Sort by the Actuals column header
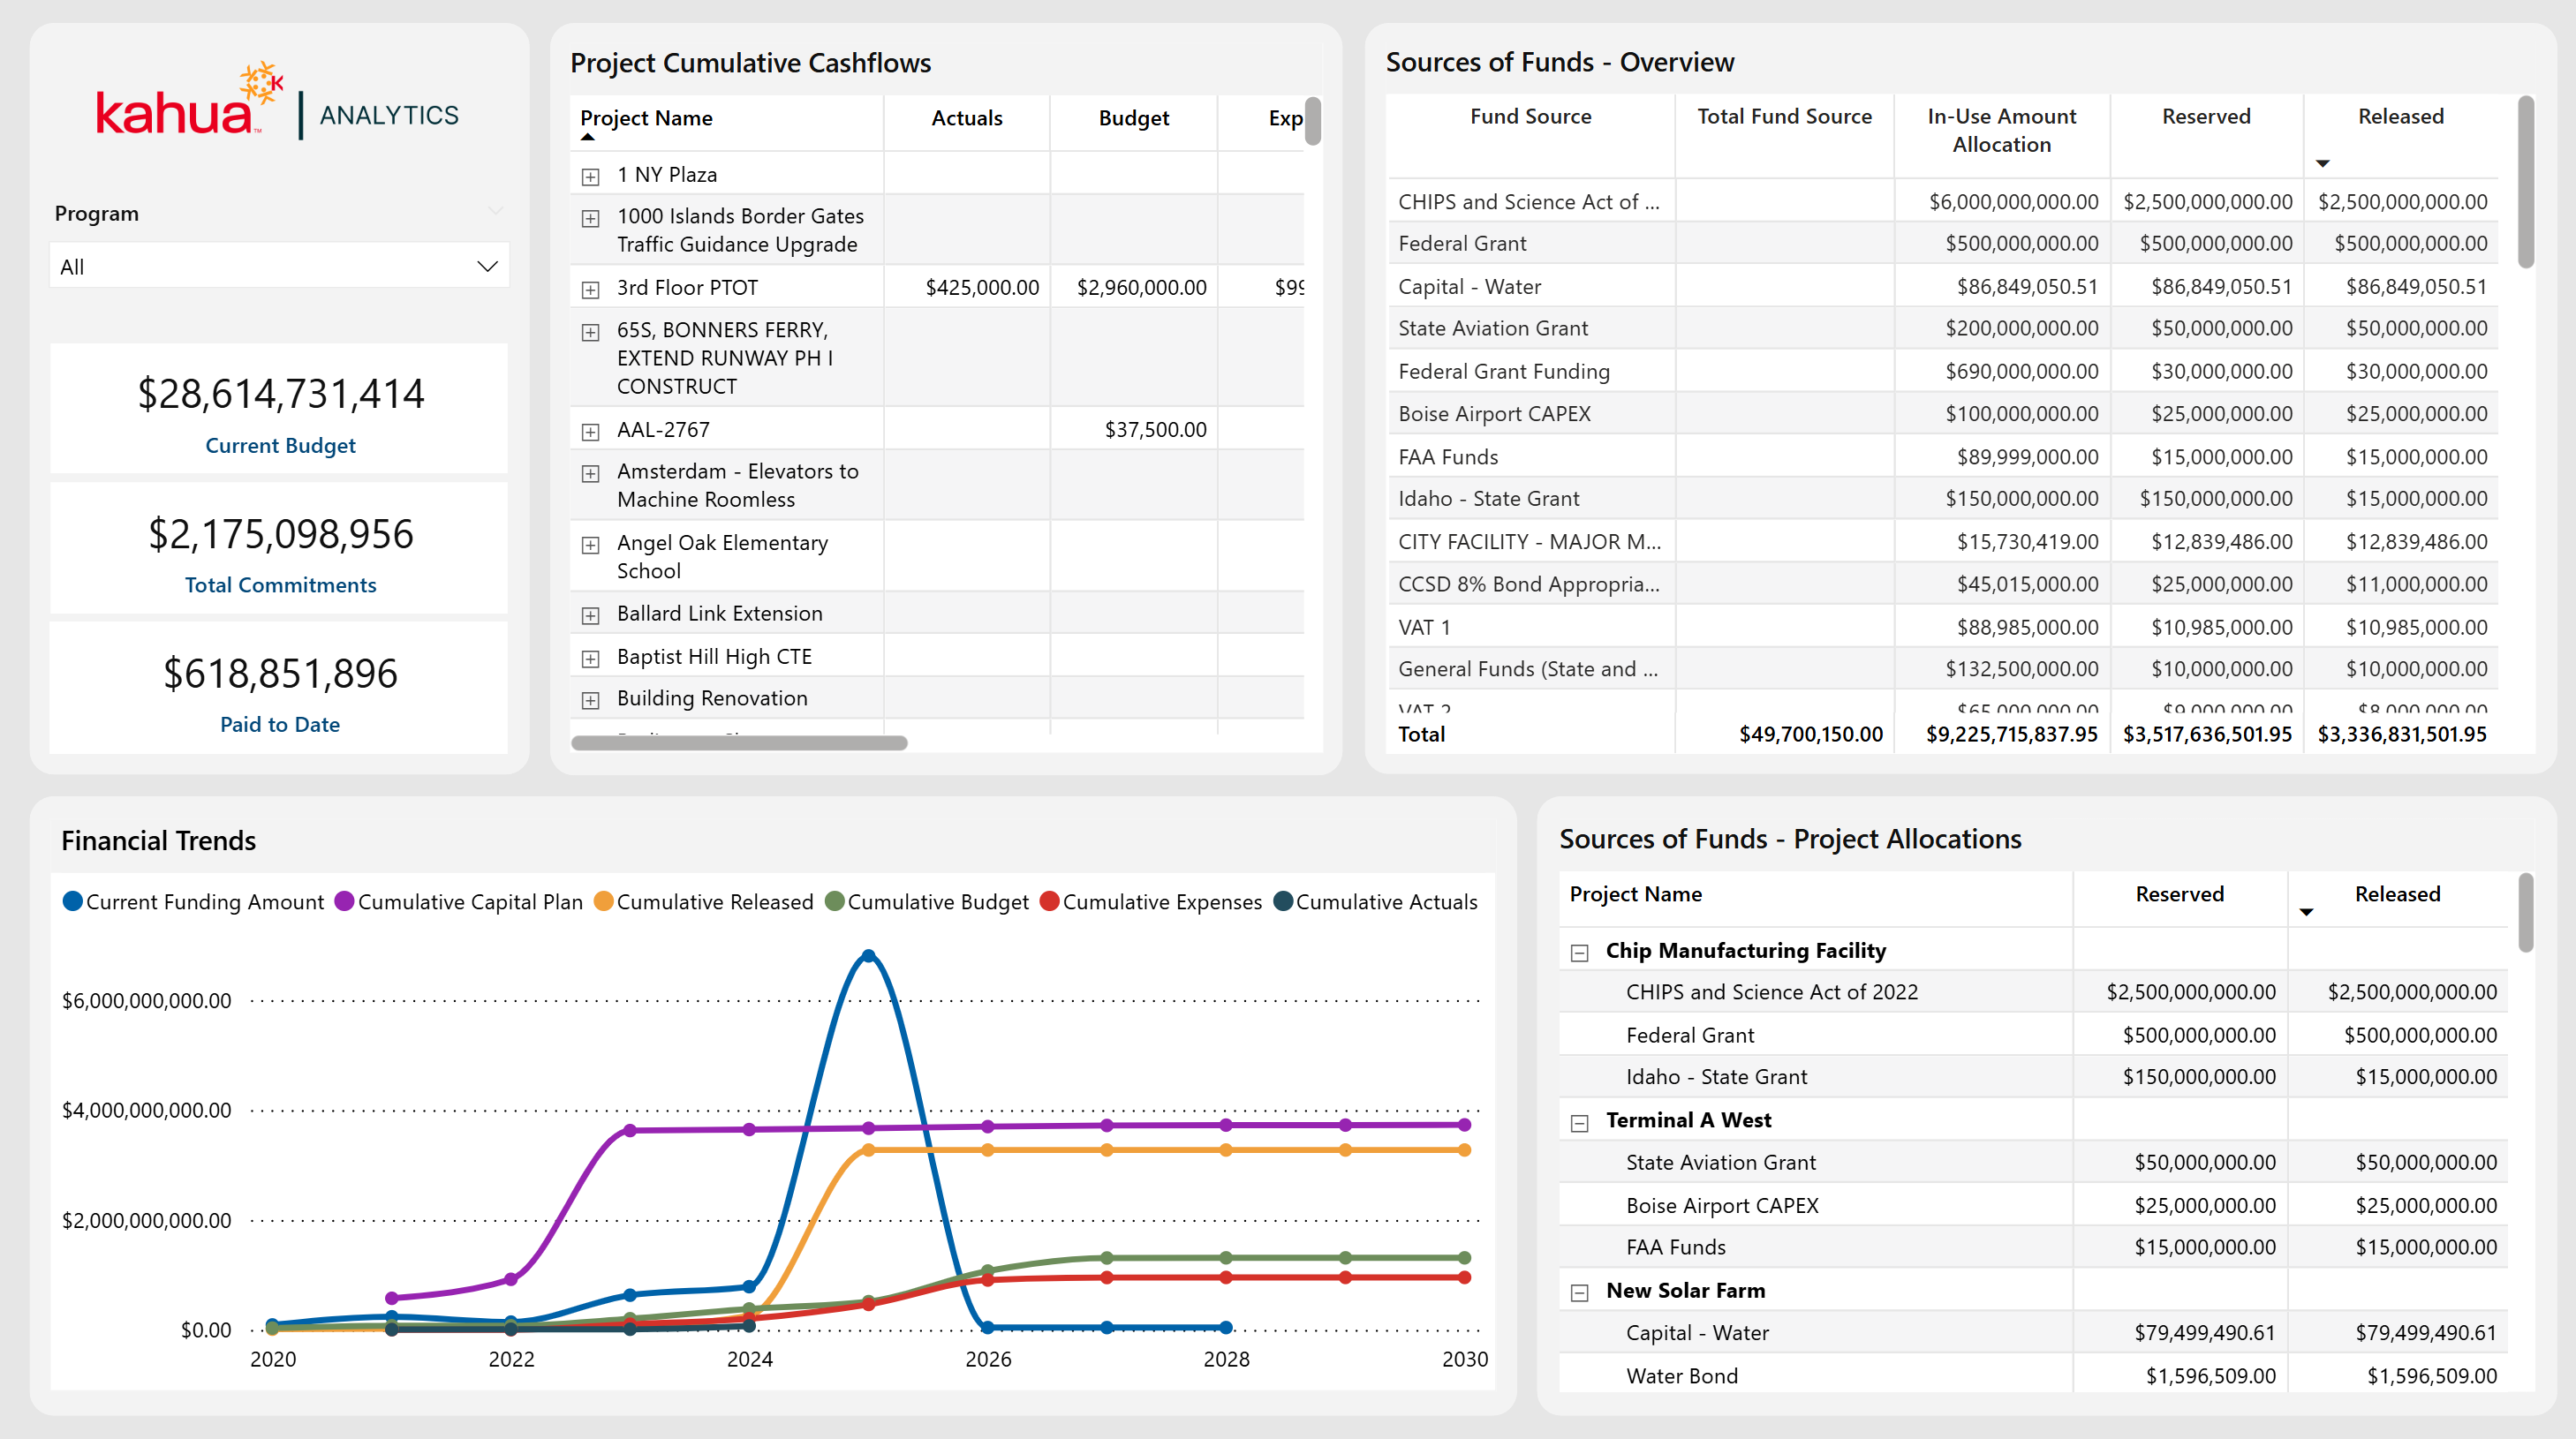This screenshot has width=2576, height=1439. (966, 118)
